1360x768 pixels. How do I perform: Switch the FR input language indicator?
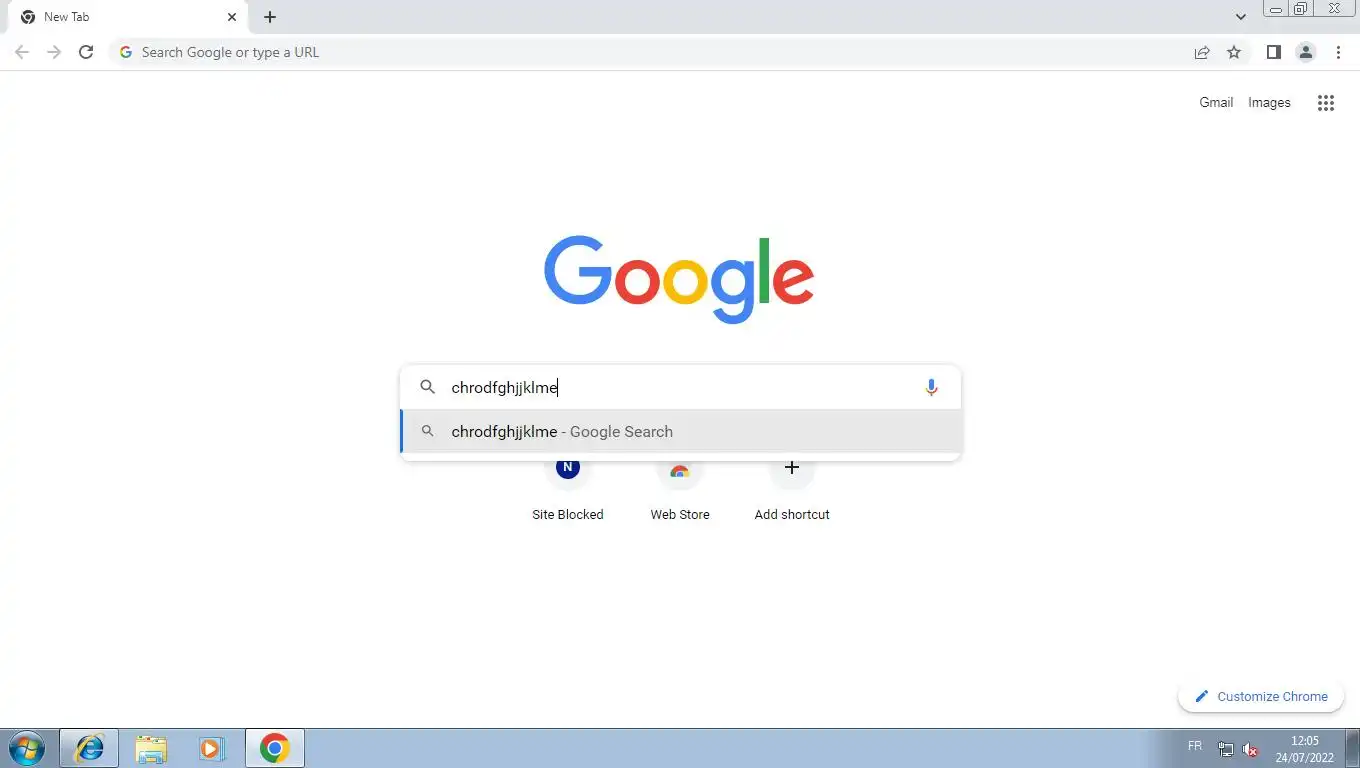pos(1194,746)
